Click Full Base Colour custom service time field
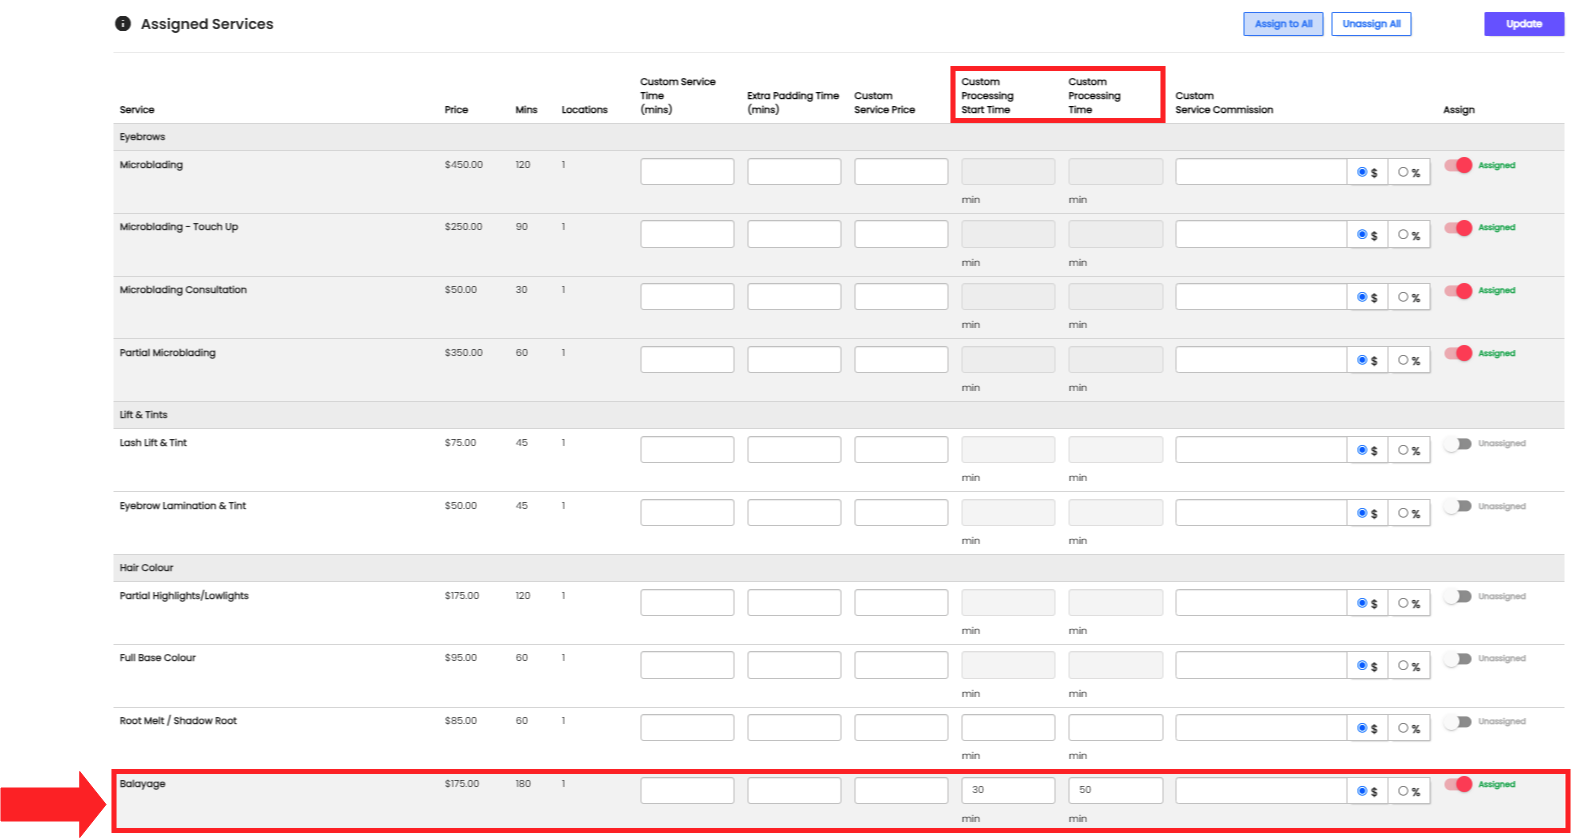 (687, 665)
